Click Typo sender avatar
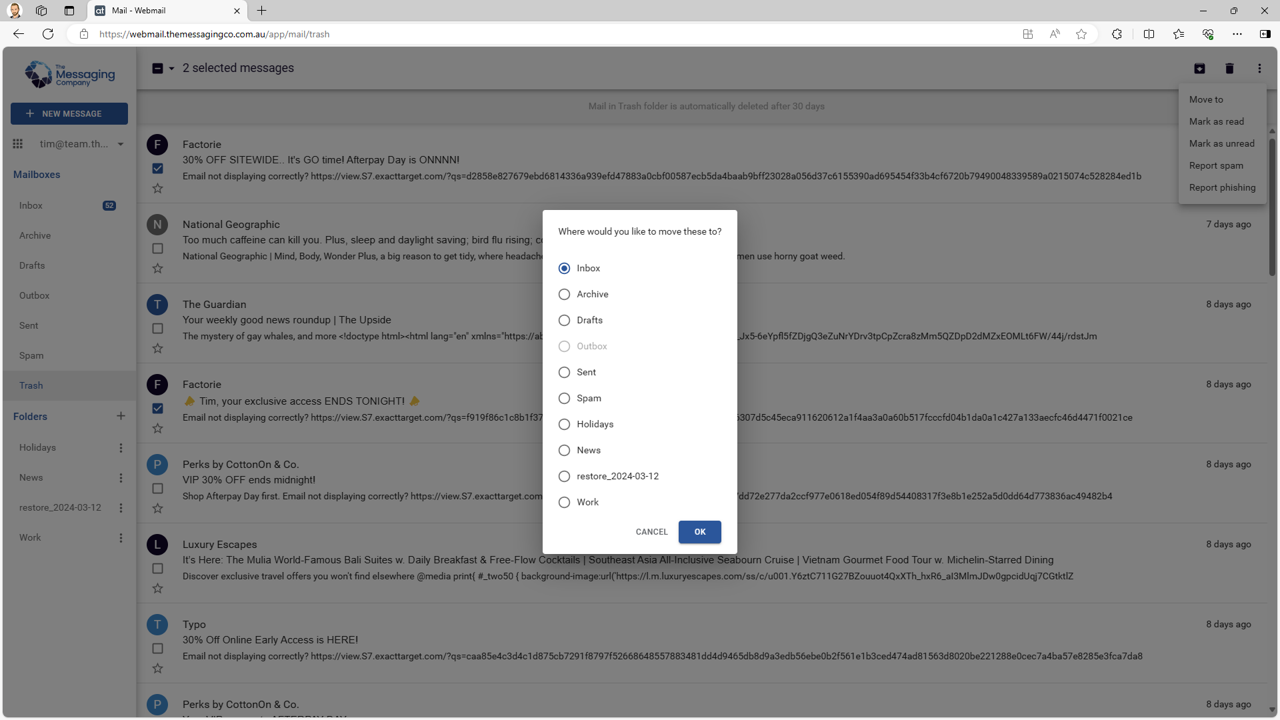Image resolution: width=1280 pixels, height=720 pixels. point(157,624)
